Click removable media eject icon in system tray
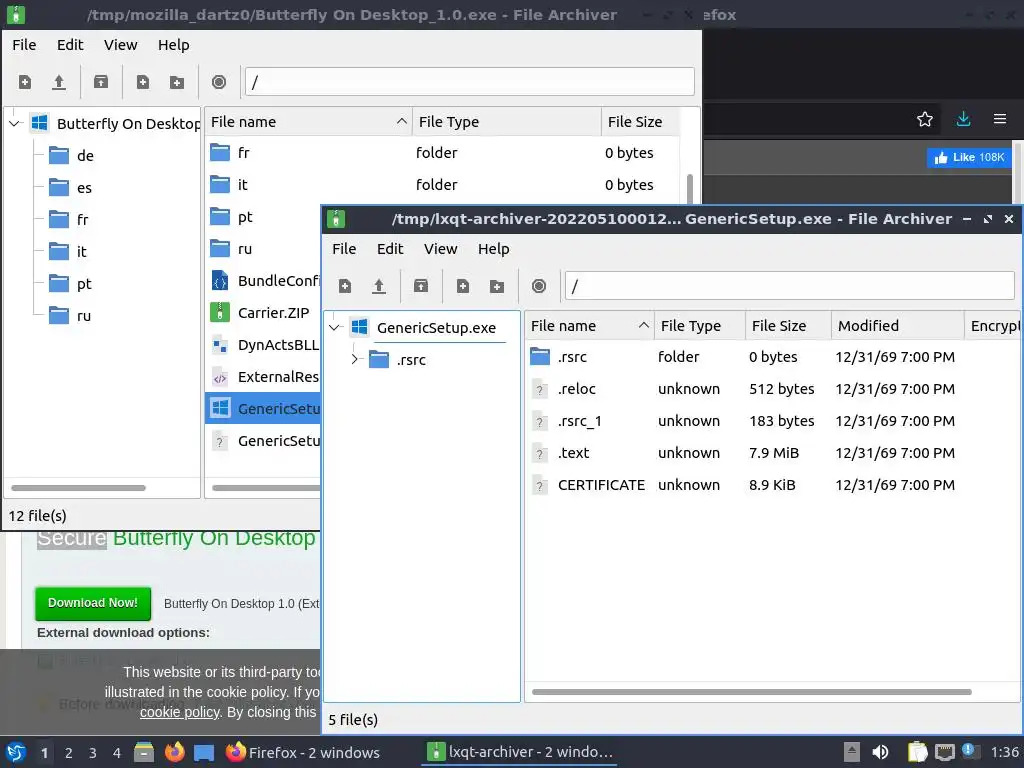Screen dimensions: 1024x768 851,752
